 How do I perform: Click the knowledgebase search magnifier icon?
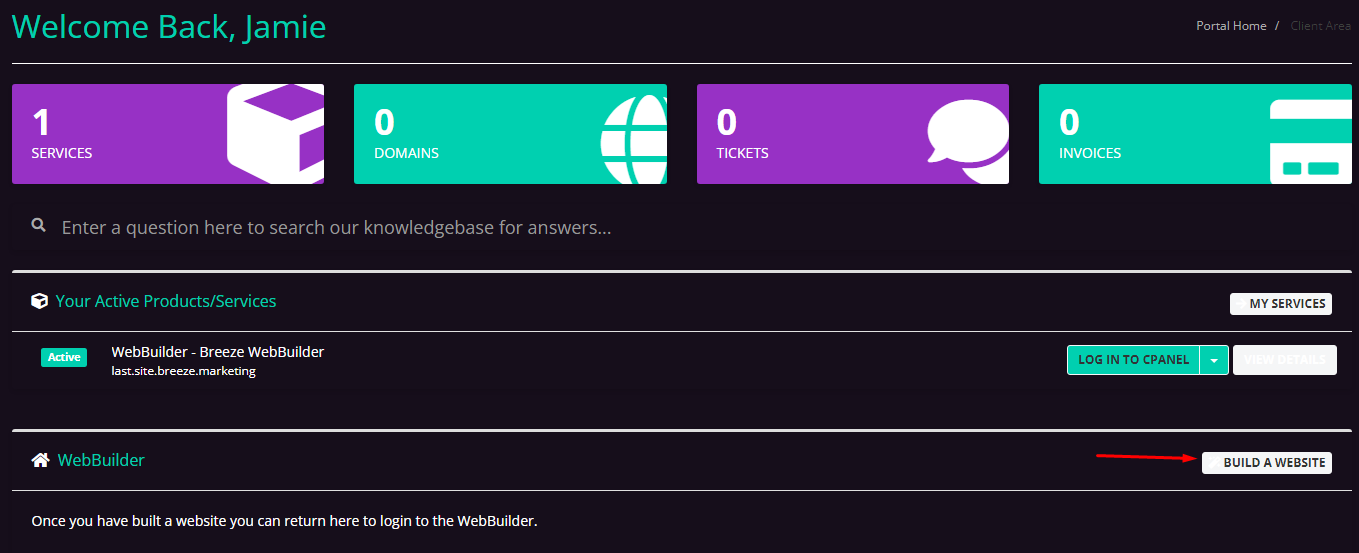(x=39, y=226)
